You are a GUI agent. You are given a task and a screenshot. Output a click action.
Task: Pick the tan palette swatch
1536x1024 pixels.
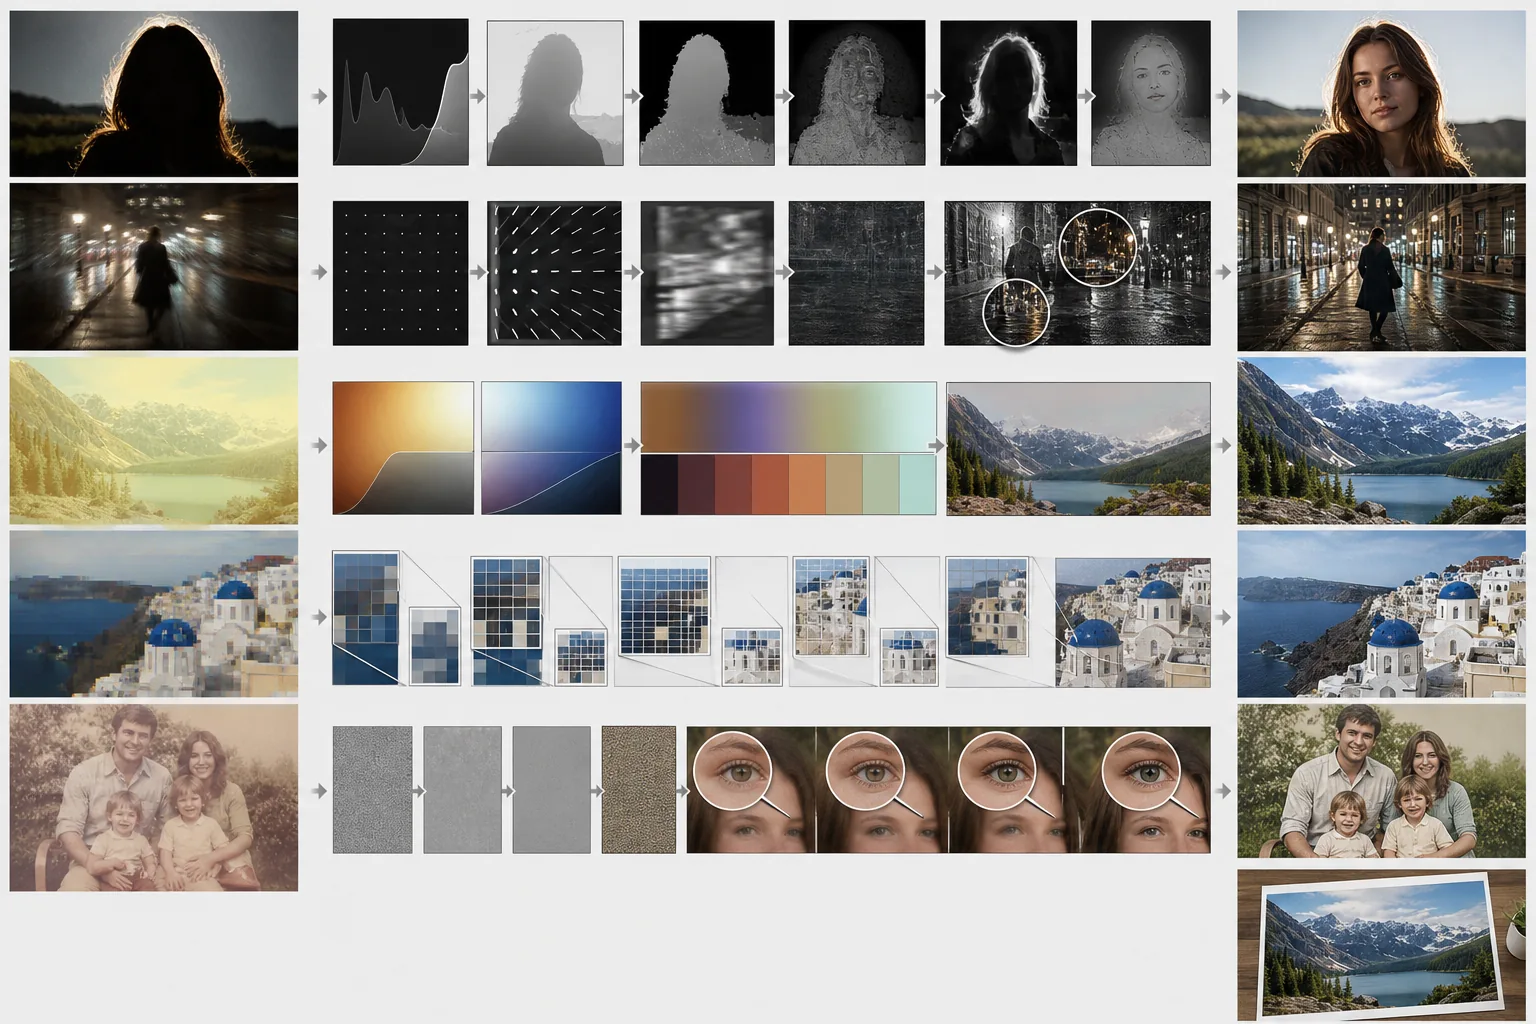844,485
